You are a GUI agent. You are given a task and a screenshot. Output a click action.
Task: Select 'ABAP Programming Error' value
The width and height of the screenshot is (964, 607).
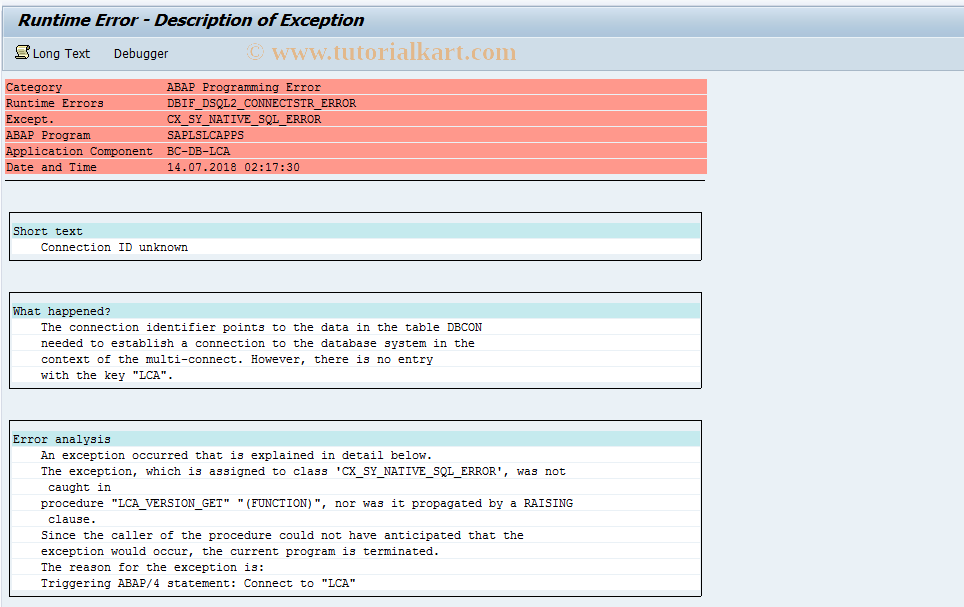click(243, 87)
